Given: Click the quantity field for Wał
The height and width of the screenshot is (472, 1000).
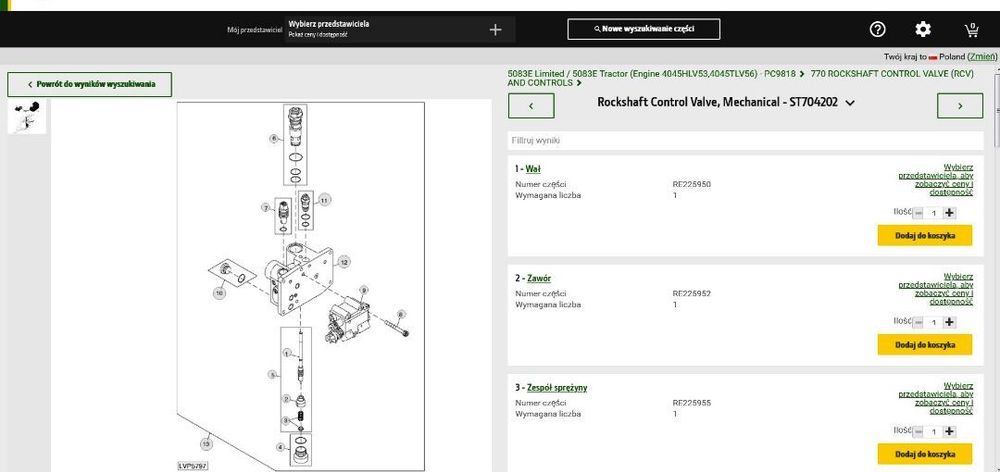Looking at the screenshot, I should 934,214.
